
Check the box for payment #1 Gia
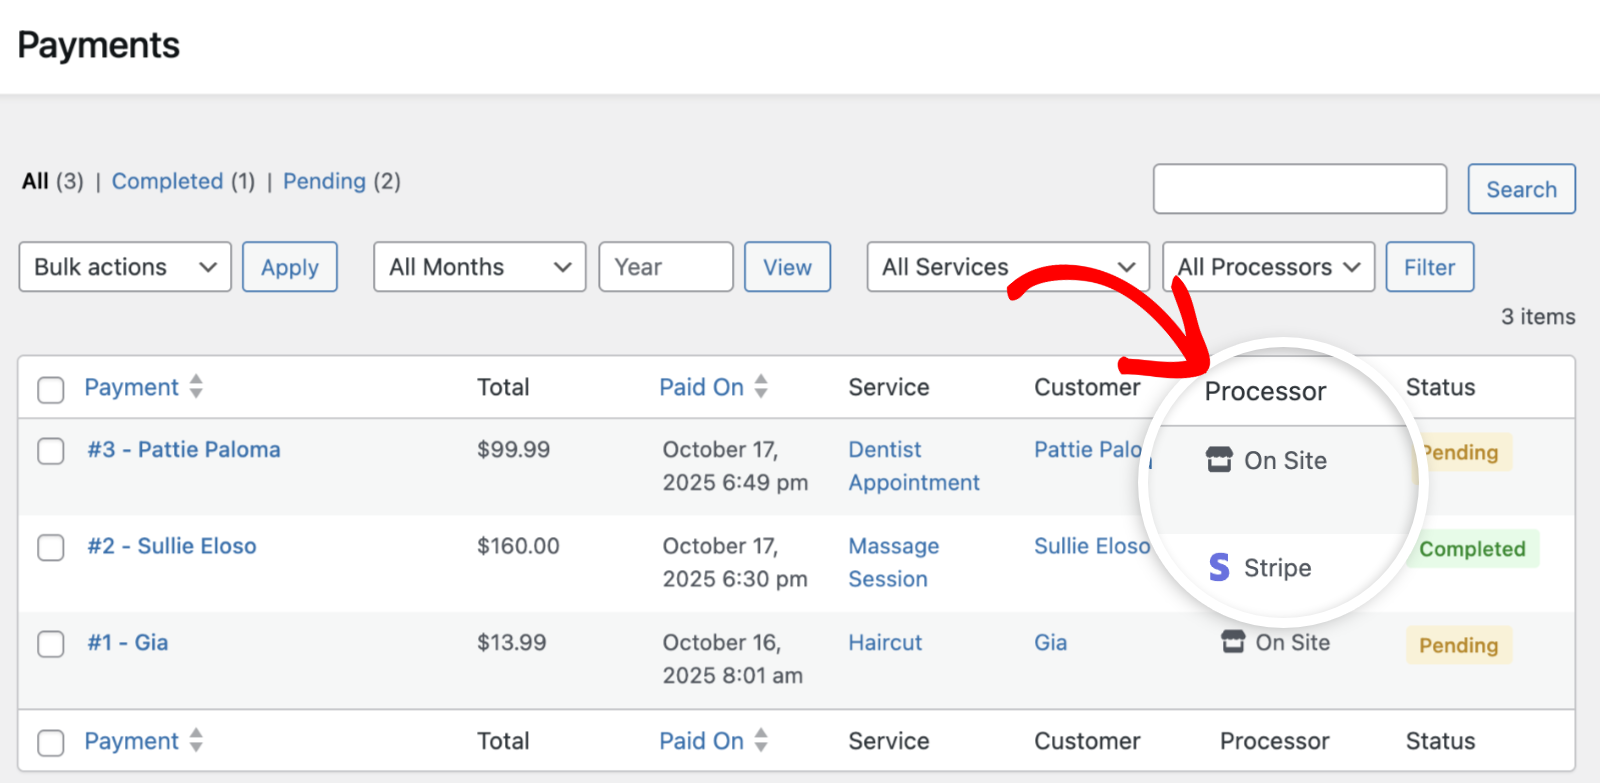51,644
